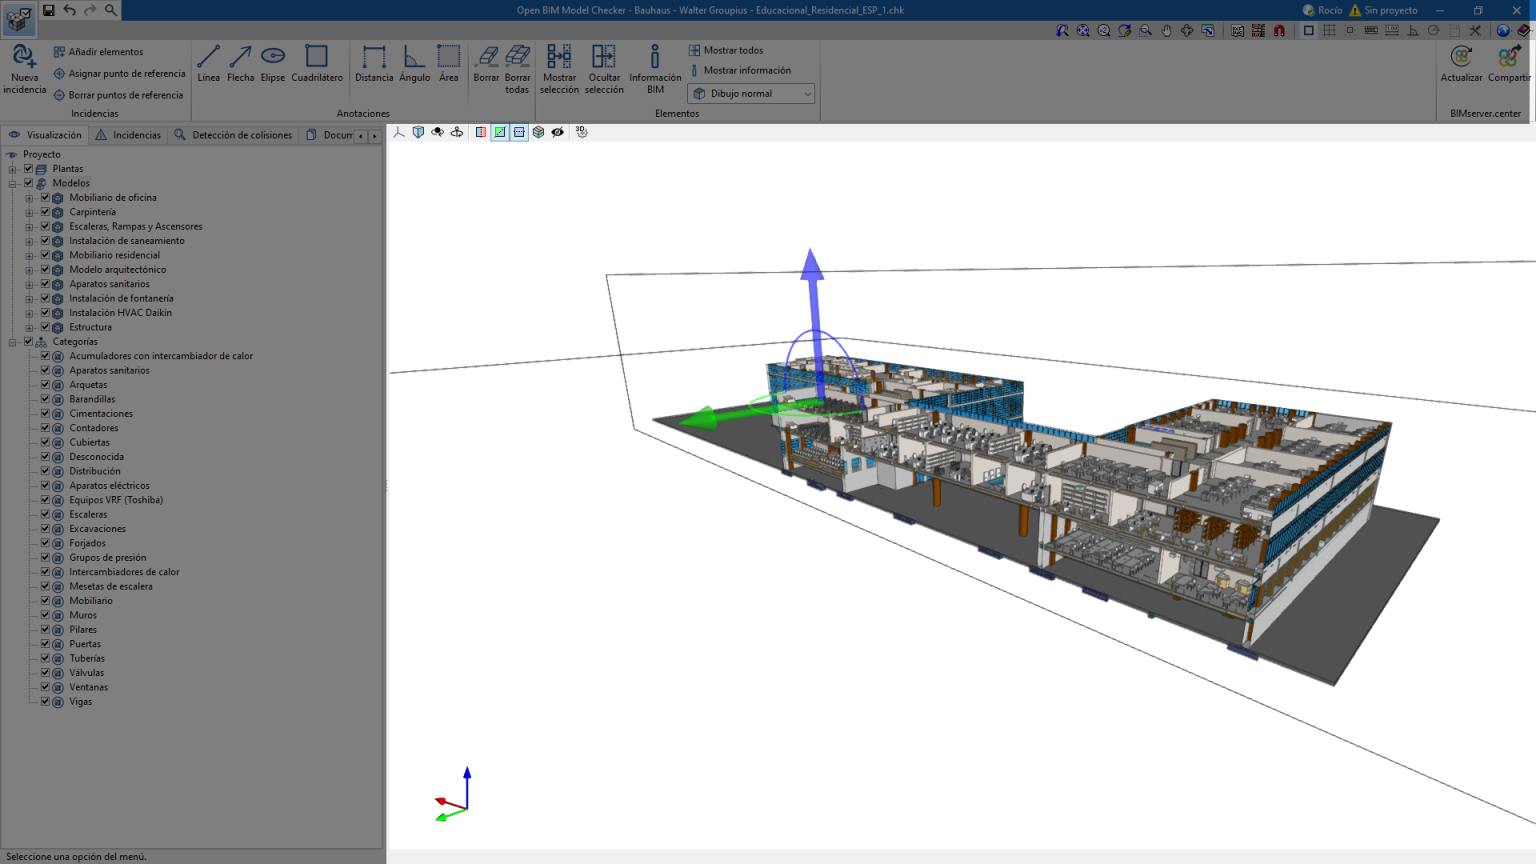
Task: Click Mostrar selección tool
Action: 559,69
